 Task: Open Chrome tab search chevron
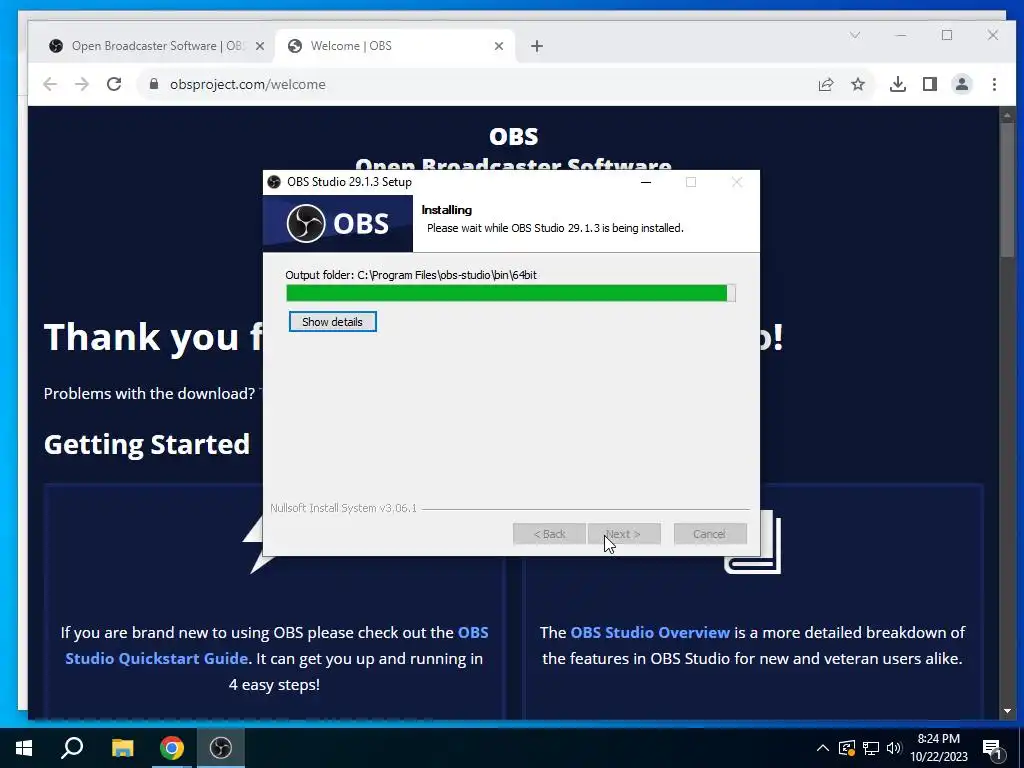pyautogui.click(x=855, y=35)
